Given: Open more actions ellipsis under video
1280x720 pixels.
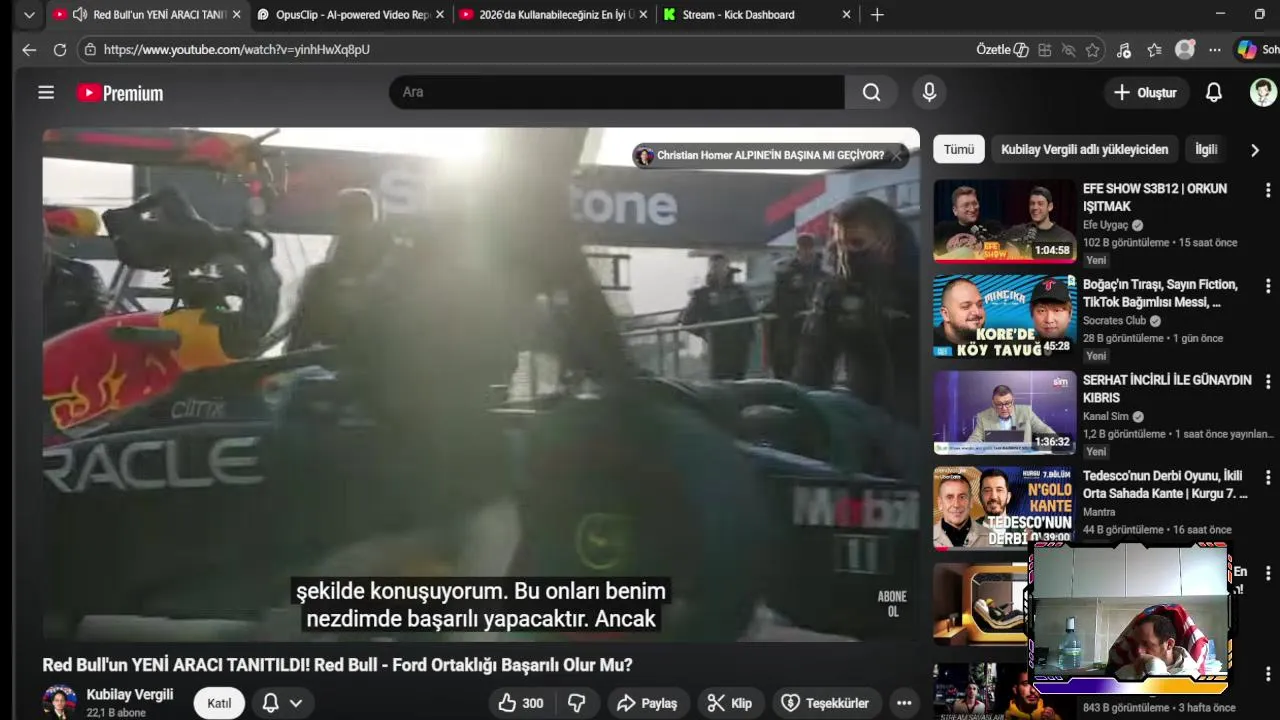Looking at the screenshot, I should pos(904,703).
